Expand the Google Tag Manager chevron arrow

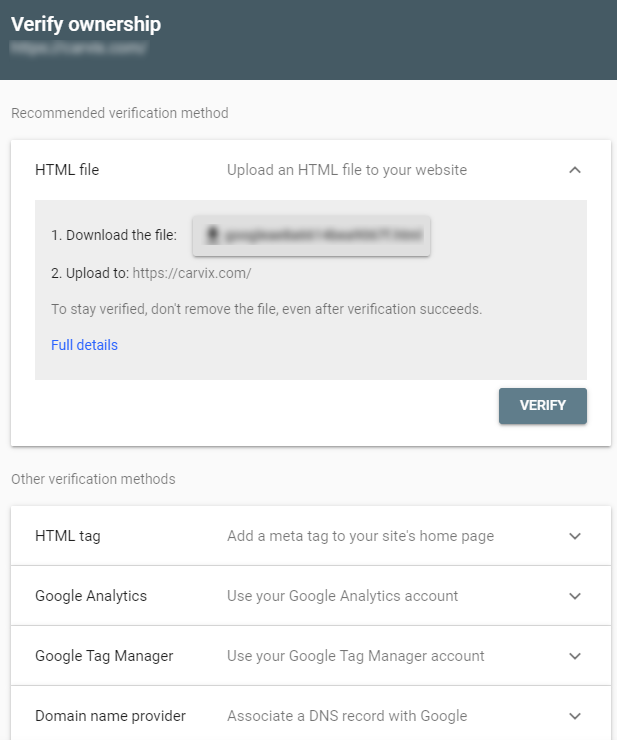coord(574,656)
